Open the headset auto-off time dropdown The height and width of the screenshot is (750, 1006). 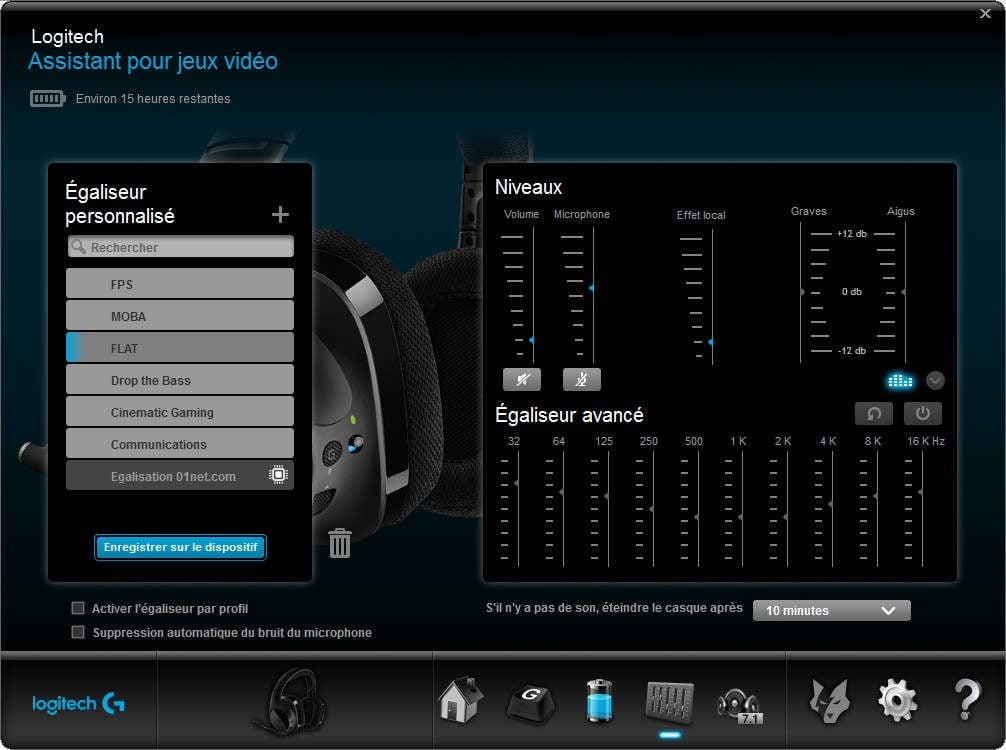831,610
